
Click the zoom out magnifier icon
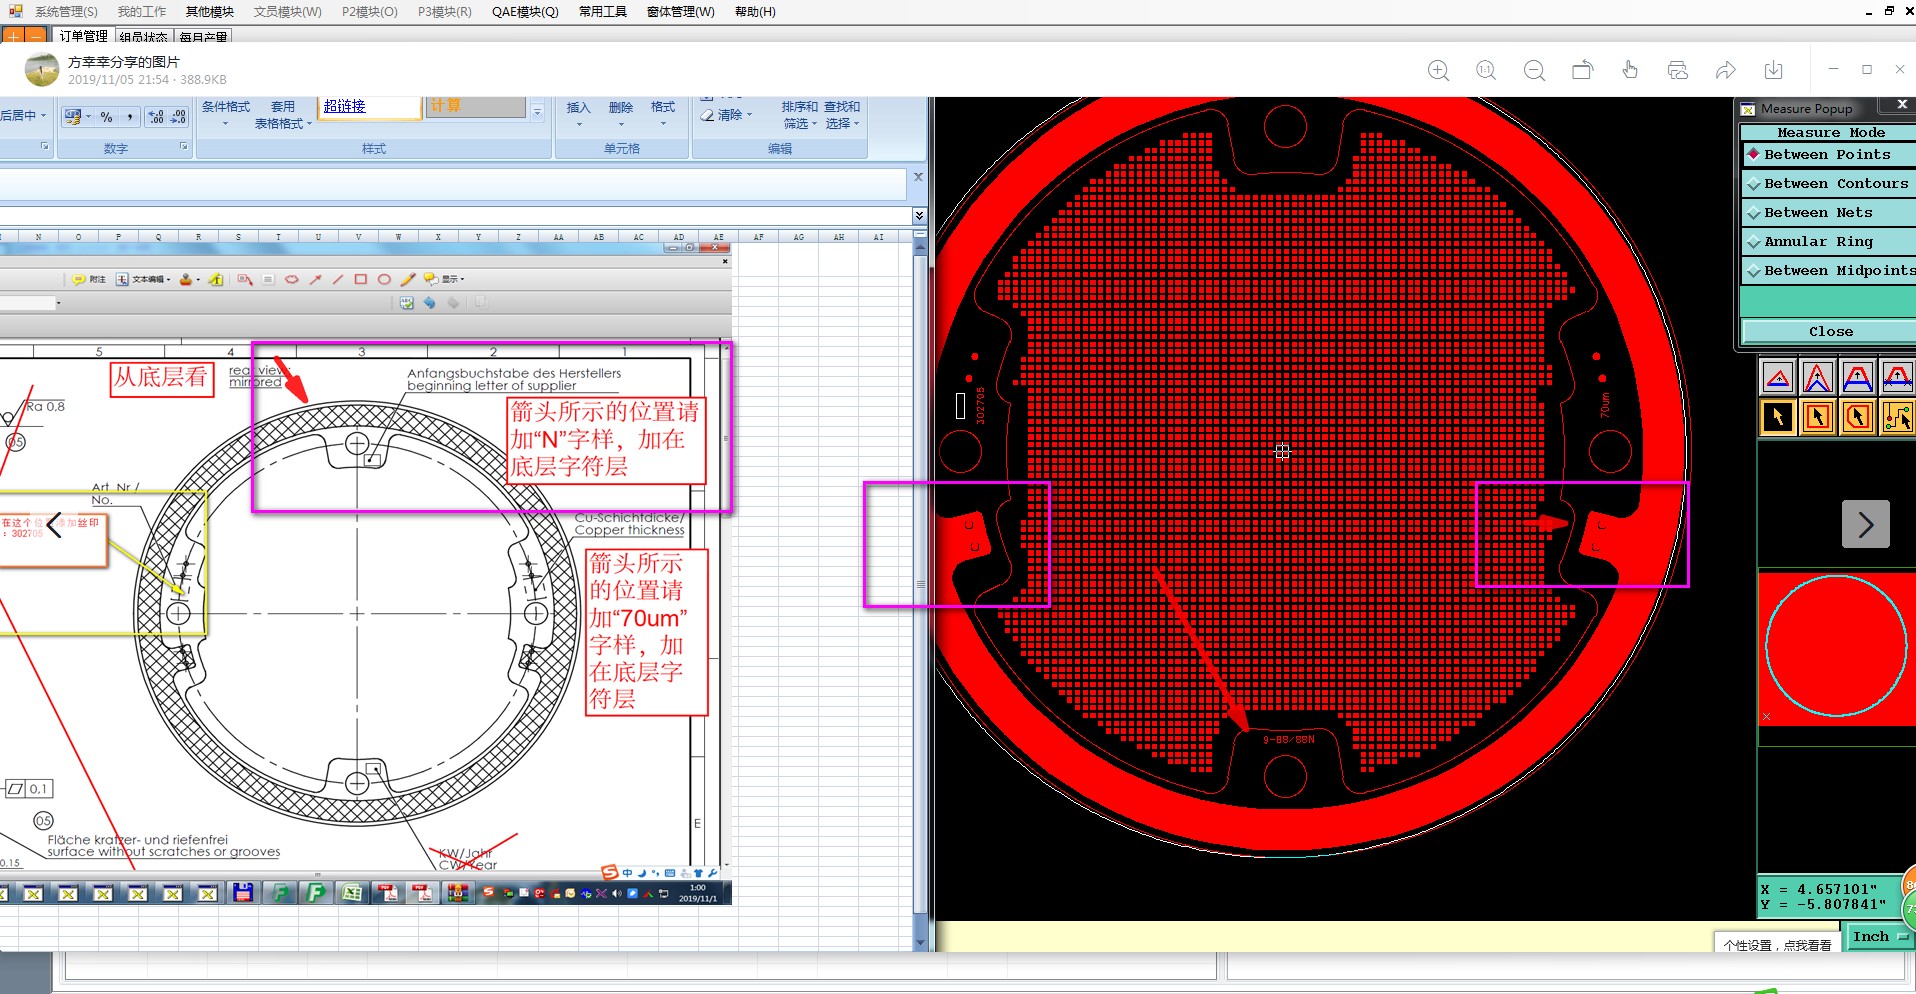(x=1534, y=70)
